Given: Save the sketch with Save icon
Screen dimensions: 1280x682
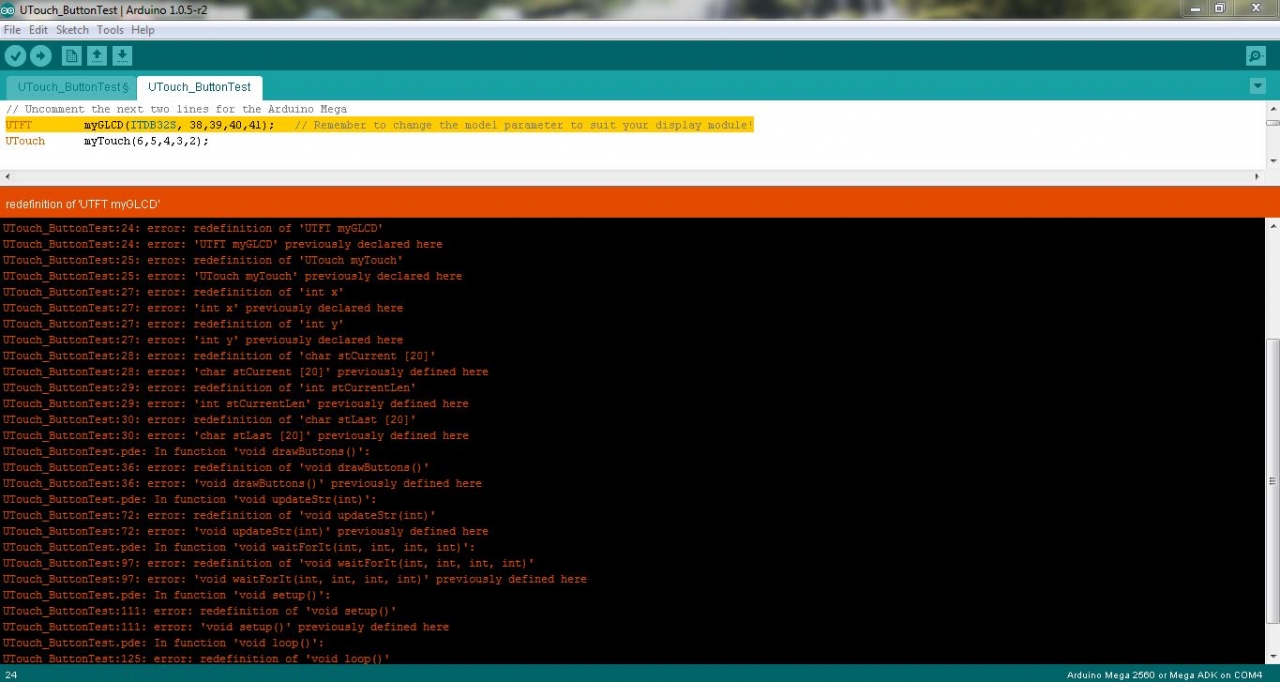Looking at the screenshot, I should [x=122, y=56].
